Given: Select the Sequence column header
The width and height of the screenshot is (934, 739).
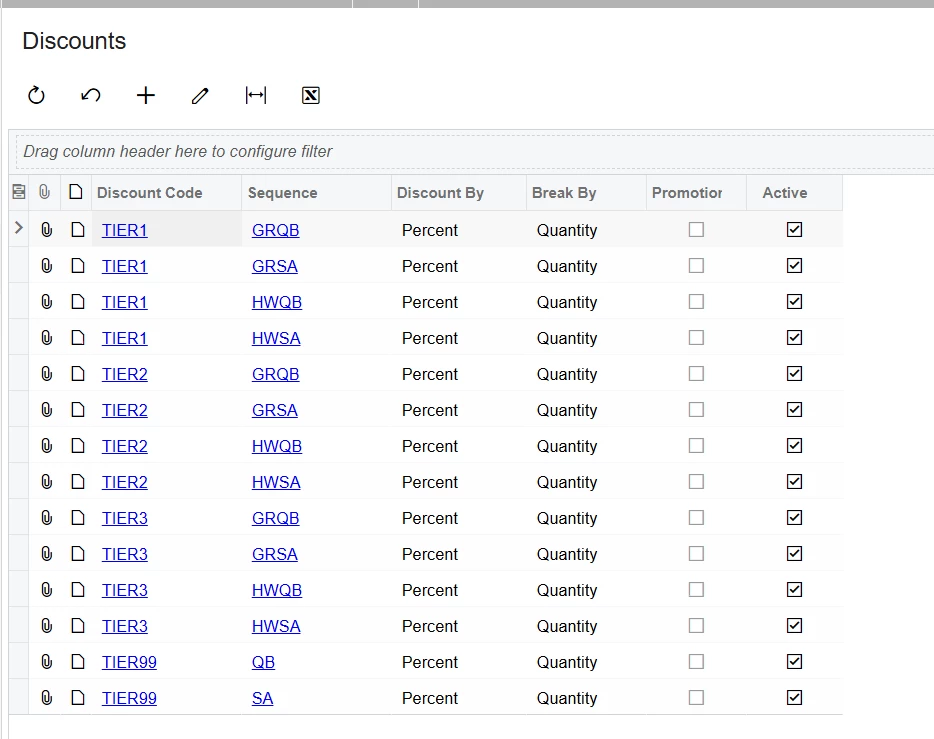Looking at the screenshot, I should click(283, 193).
